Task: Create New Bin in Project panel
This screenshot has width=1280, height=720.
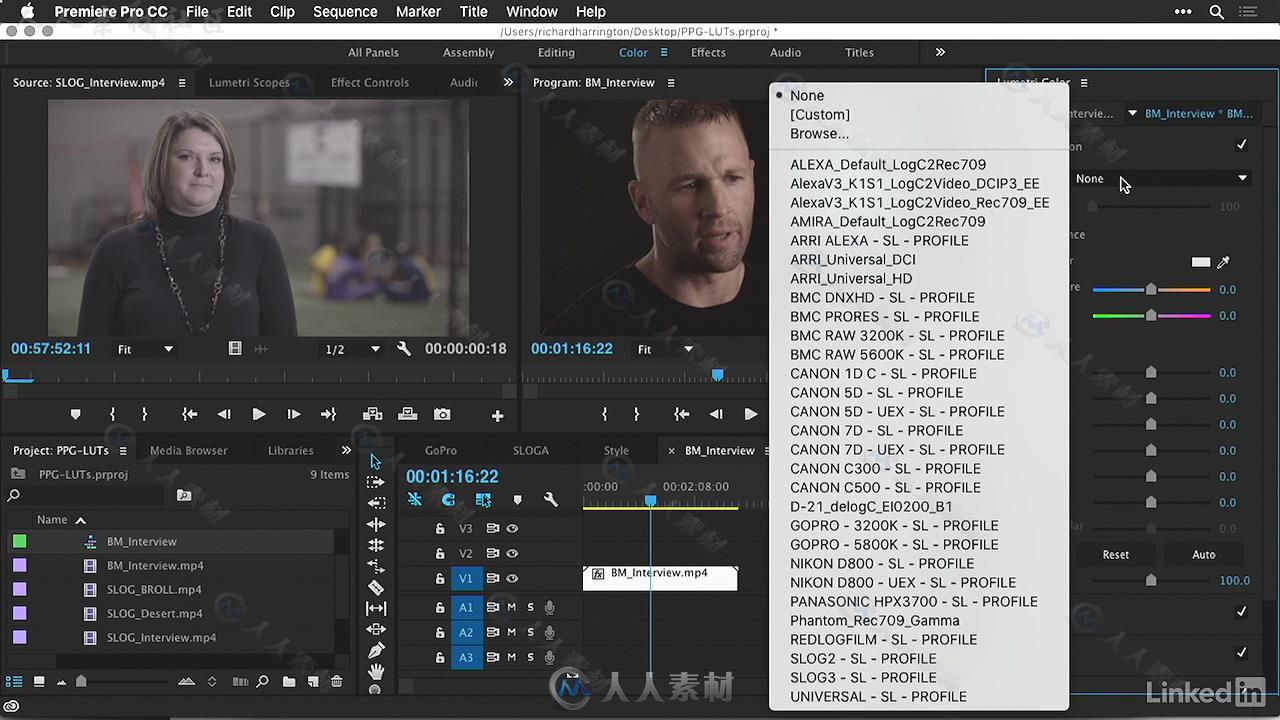Action: point(288,681)
